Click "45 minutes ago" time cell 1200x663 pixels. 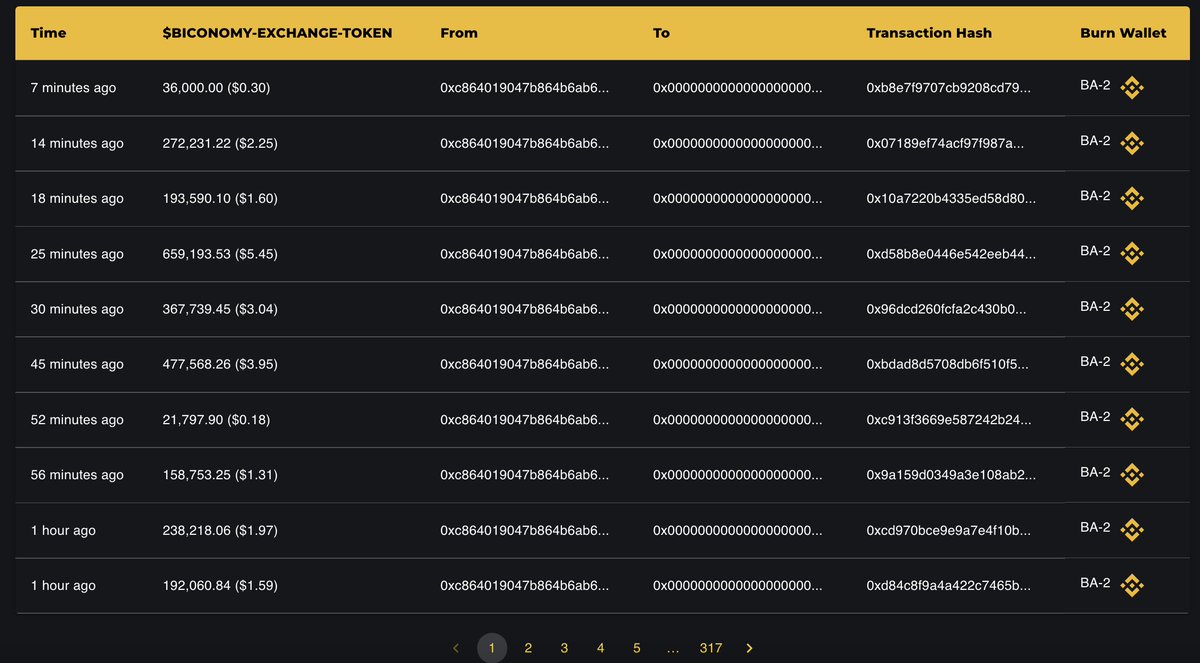click(x=77, y=364)
